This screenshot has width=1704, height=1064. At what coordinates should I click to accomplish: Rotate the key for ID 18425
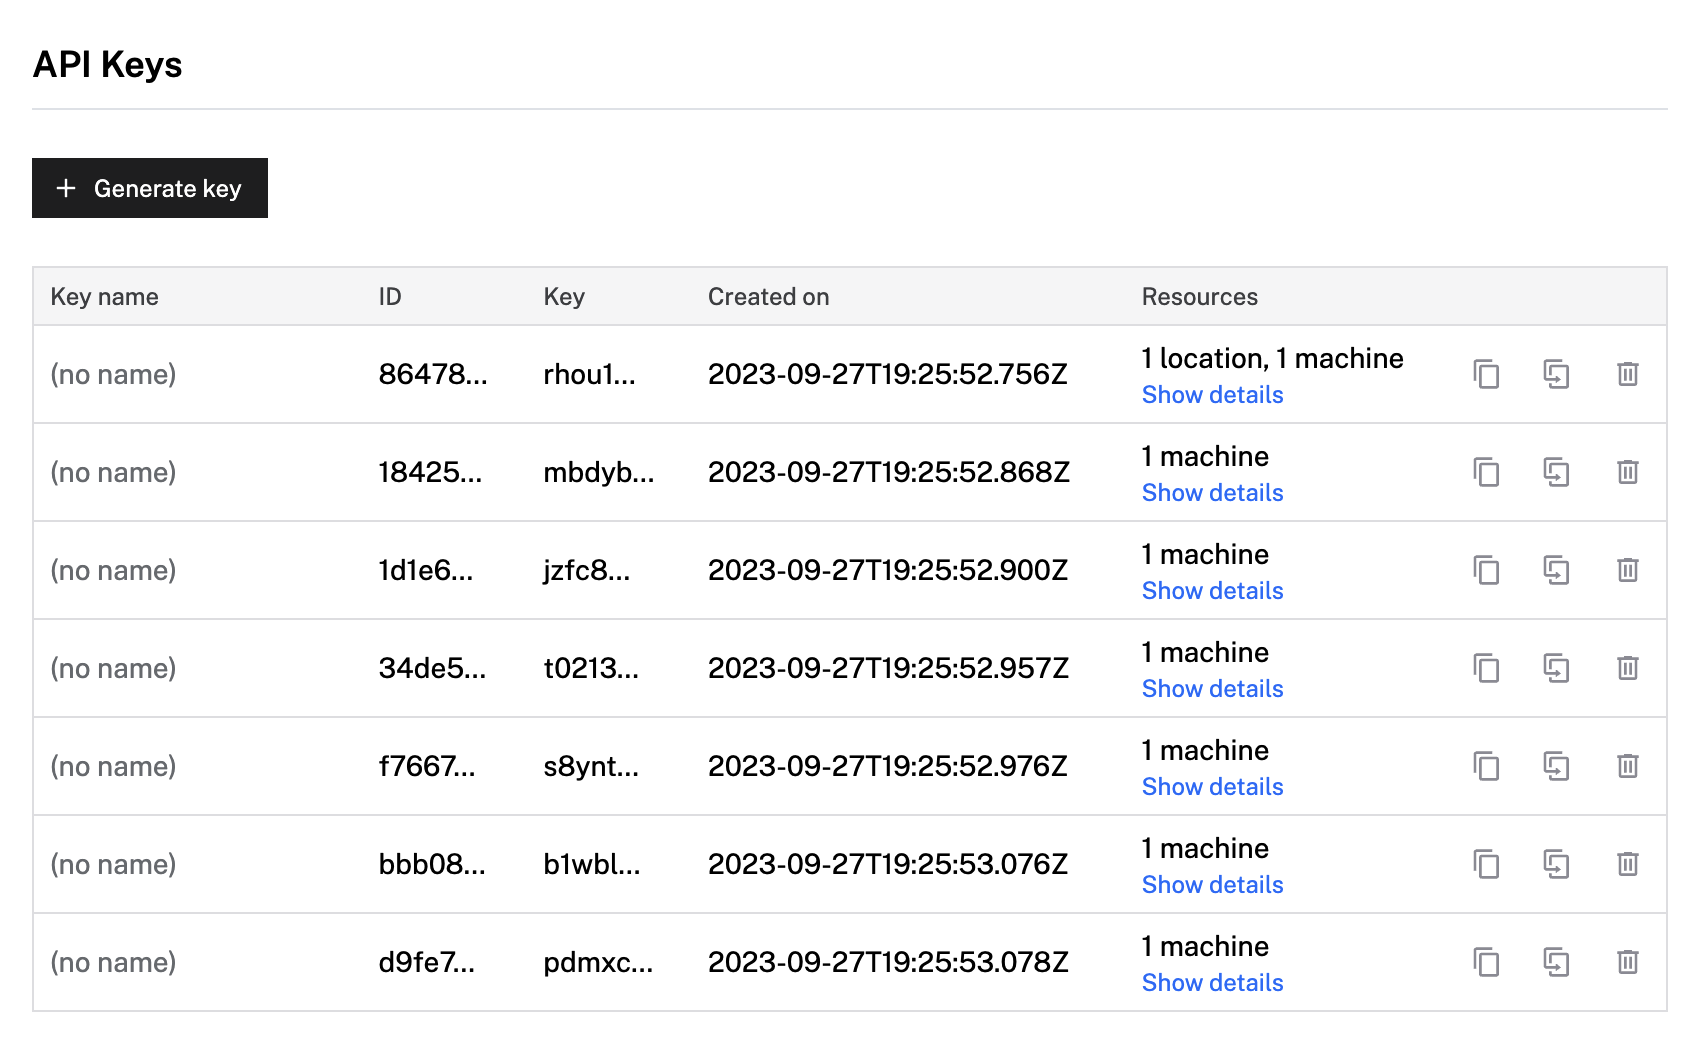pyautogui.click(x=1556, y=472)
